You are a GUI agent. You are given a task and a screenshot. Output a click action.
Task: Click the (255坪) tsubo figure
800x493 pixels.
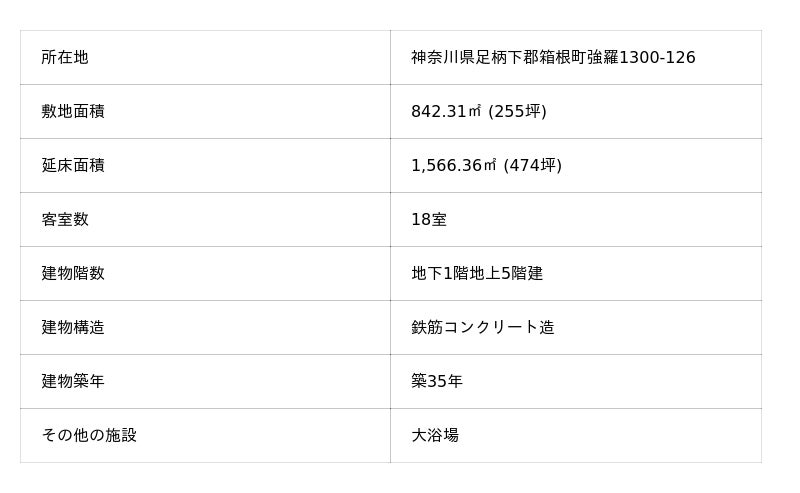click(517, 112)
